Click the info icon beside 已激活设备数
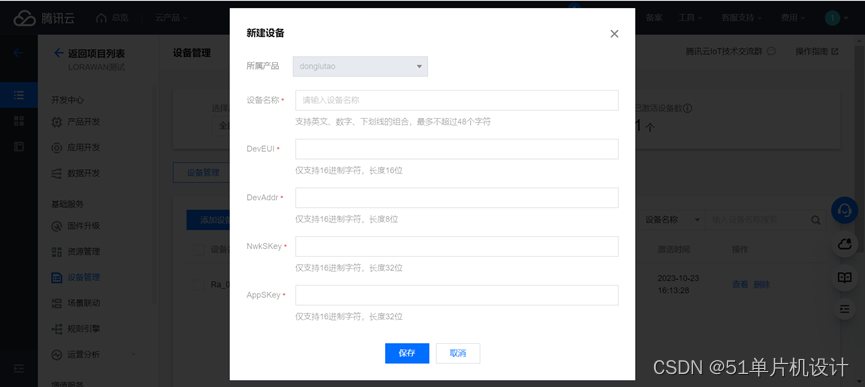The width and height of the screenshot is (865, 387). (x=687, y=109)
